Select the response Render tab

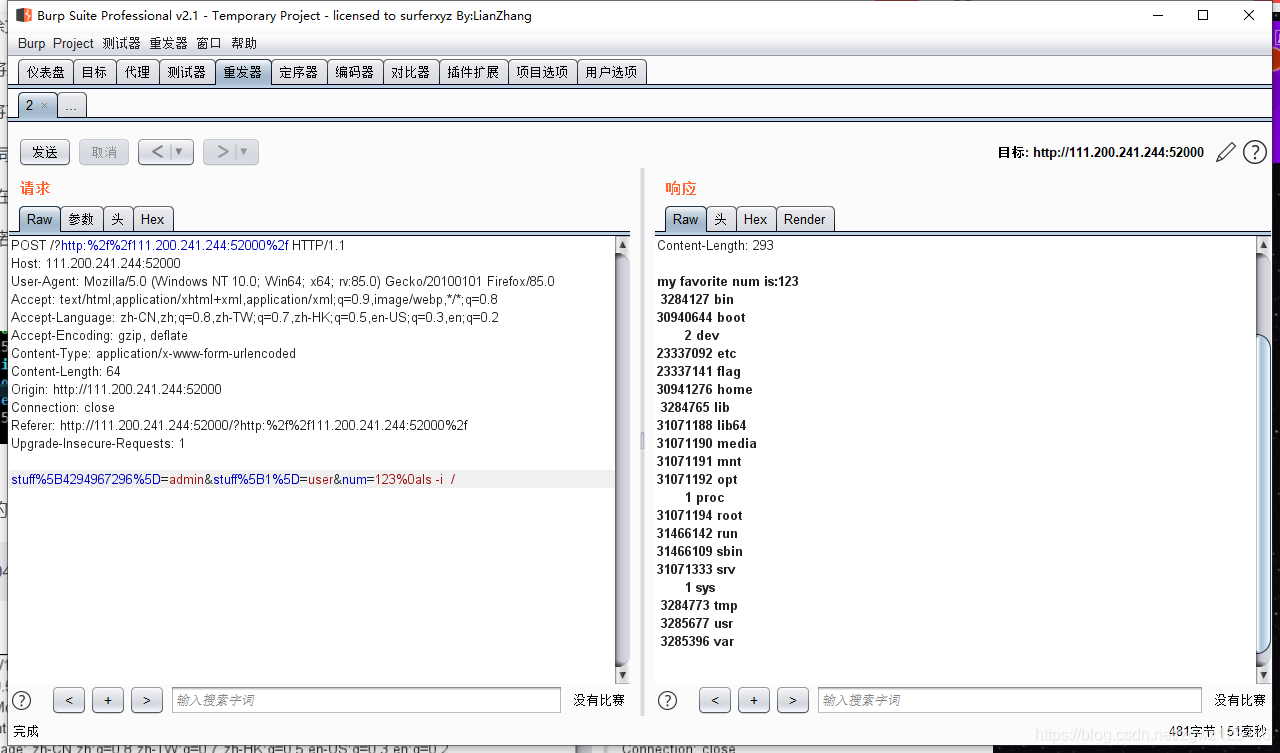pos(804,219)
